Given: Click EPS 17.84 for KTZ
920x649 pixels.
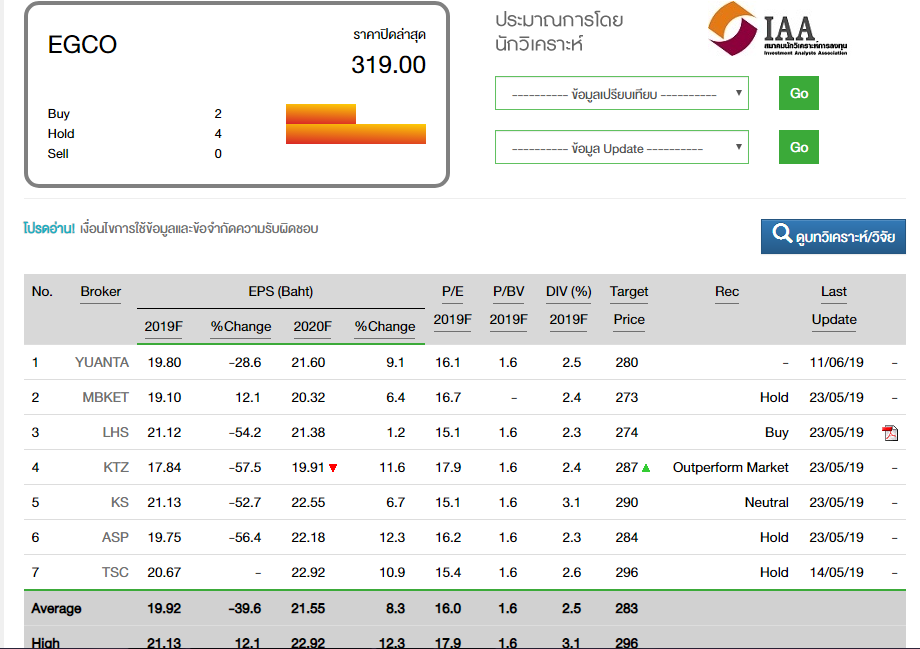Looking at the screenshot, I should pos(164,468).
